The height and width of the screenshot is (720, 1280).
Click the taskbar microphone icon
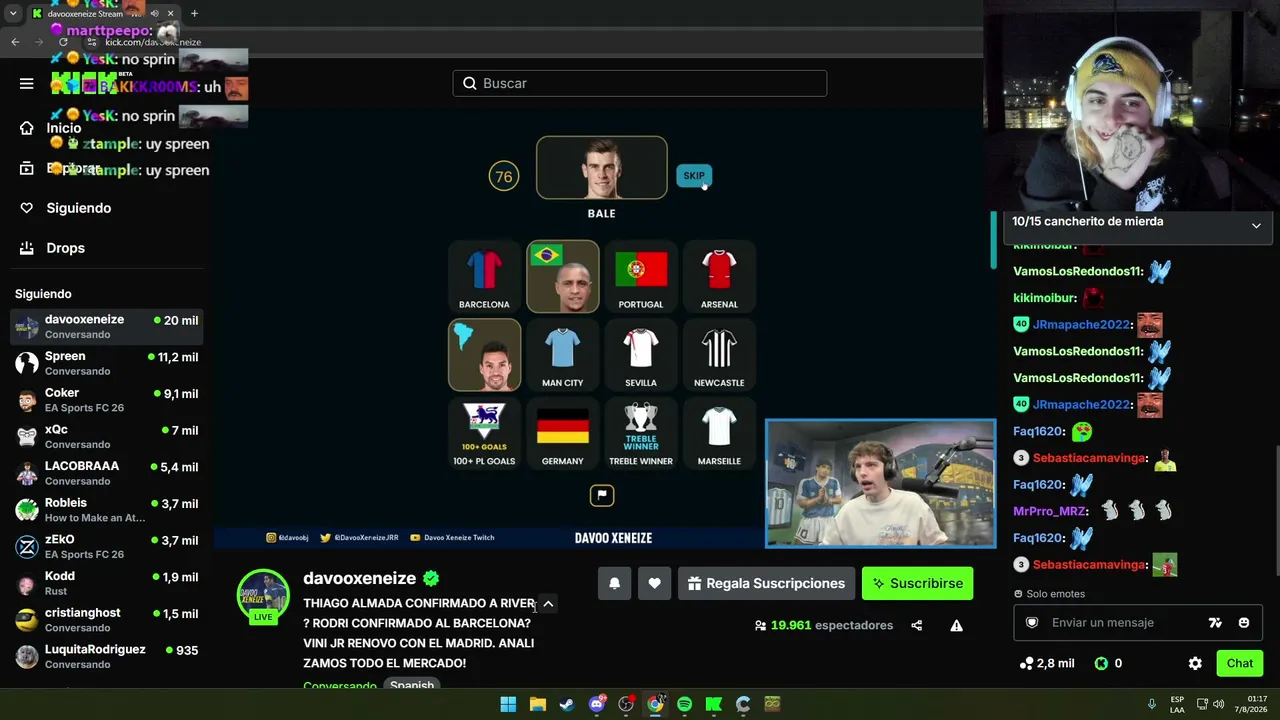pos(1151,704)
